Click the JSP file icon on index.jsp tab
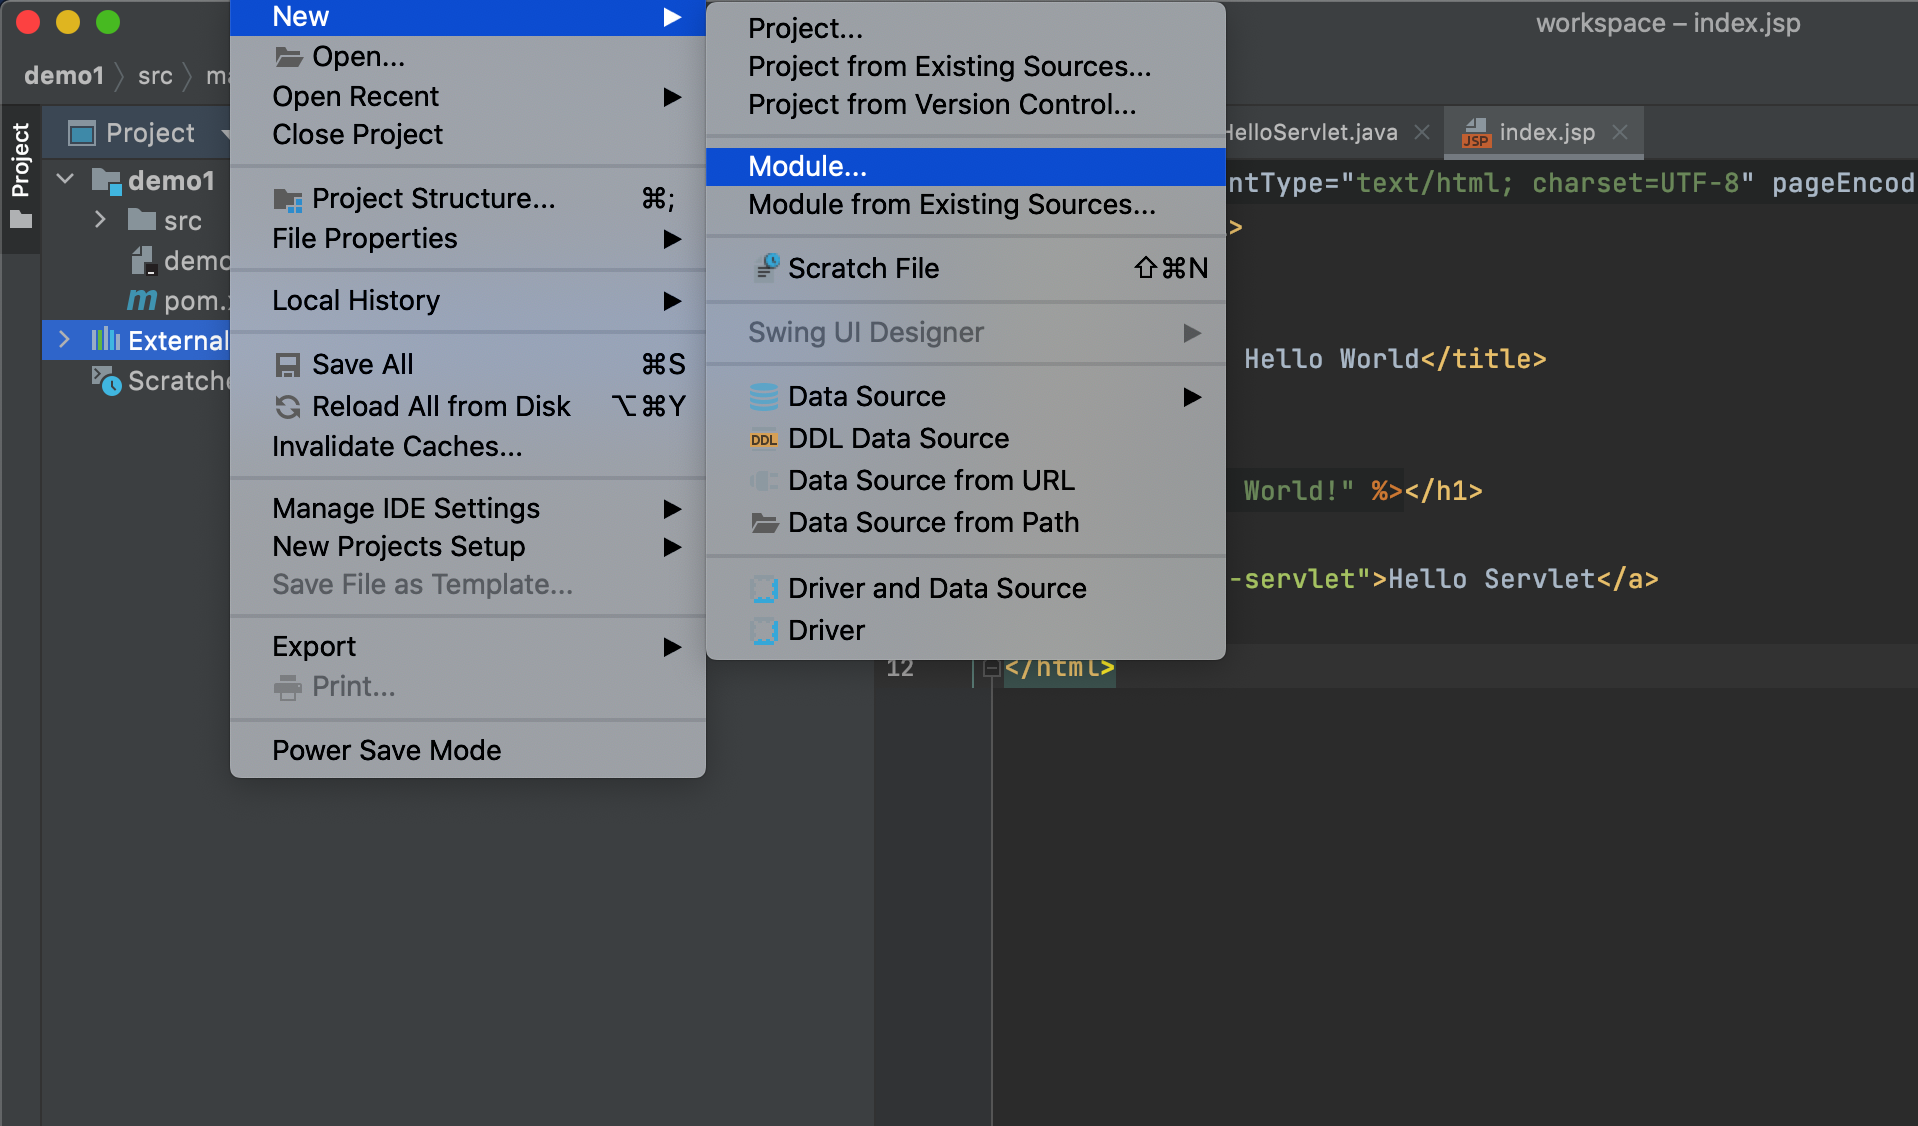The width and height of the screenshot is (1918, 1126). point(1476,133)
